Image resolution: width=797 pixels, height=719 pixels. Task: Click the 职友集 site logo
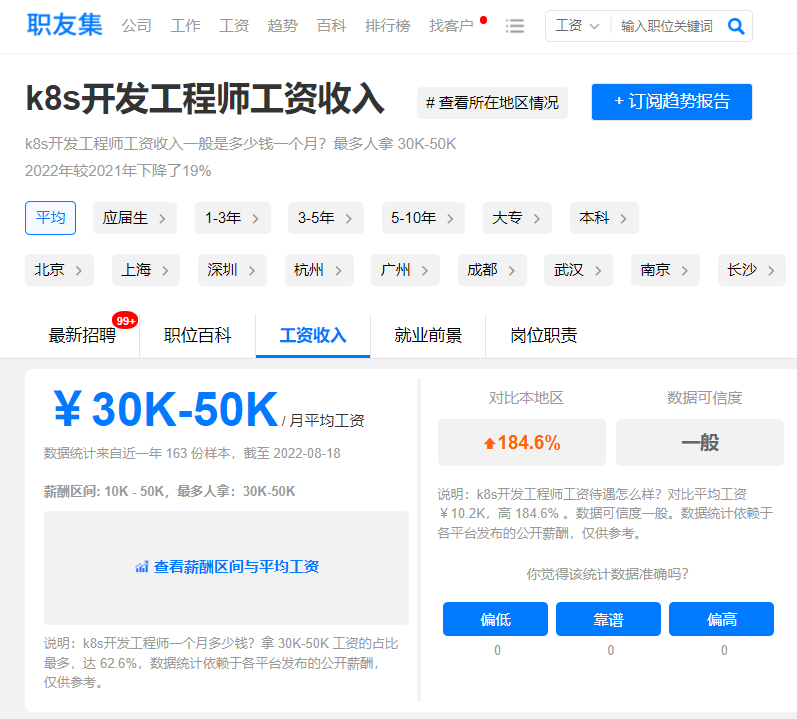(64, 25)
